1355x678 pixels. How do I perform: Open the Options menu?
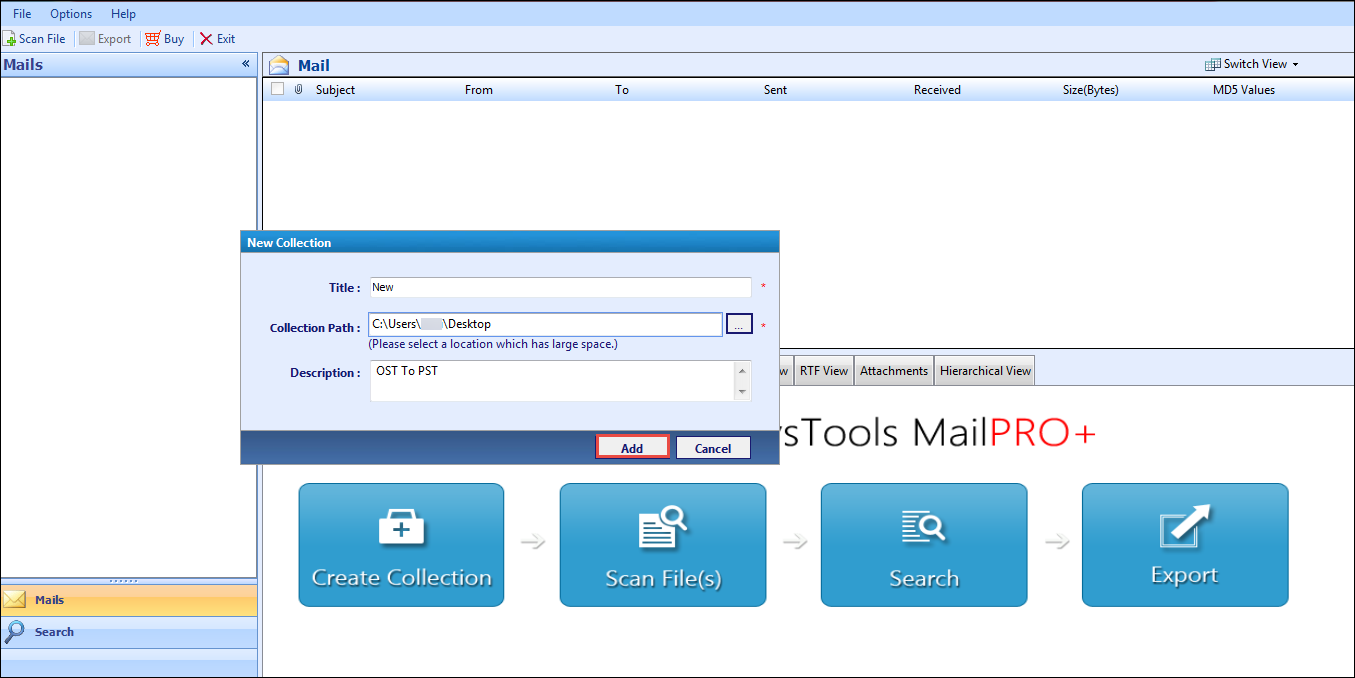71,14
